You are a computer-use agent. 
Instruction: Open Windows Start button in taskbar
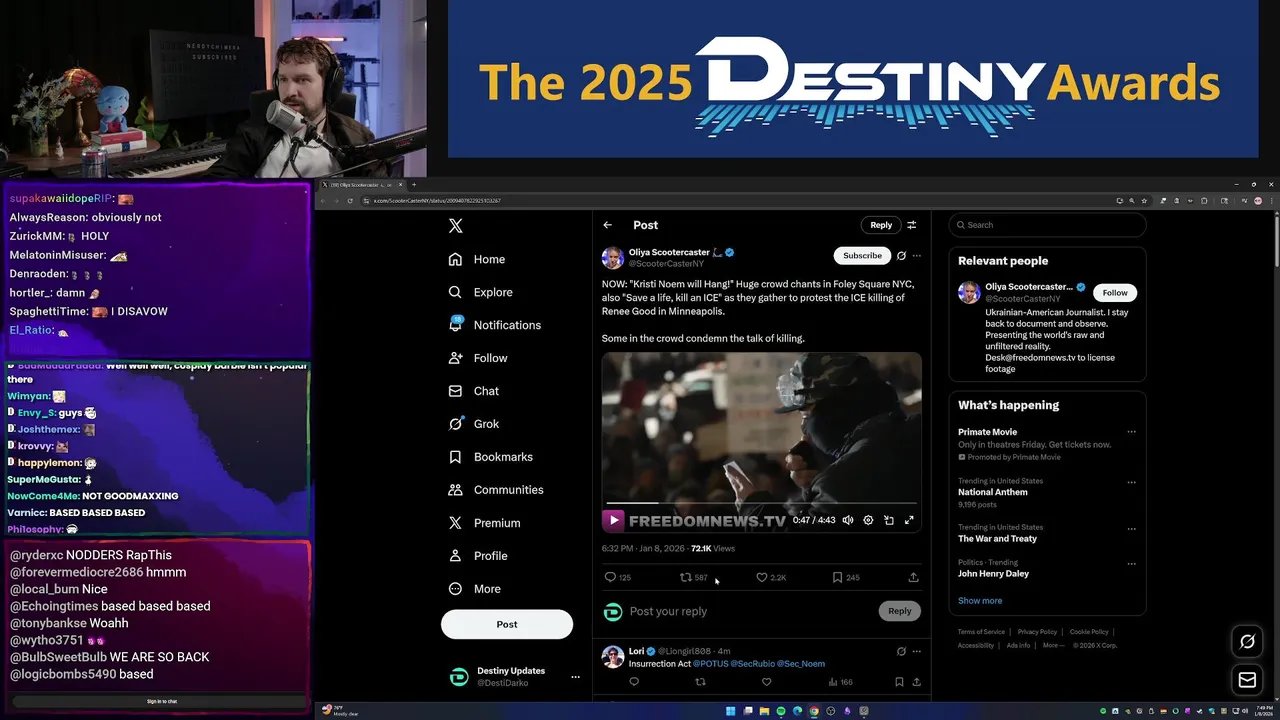[731, 711]
